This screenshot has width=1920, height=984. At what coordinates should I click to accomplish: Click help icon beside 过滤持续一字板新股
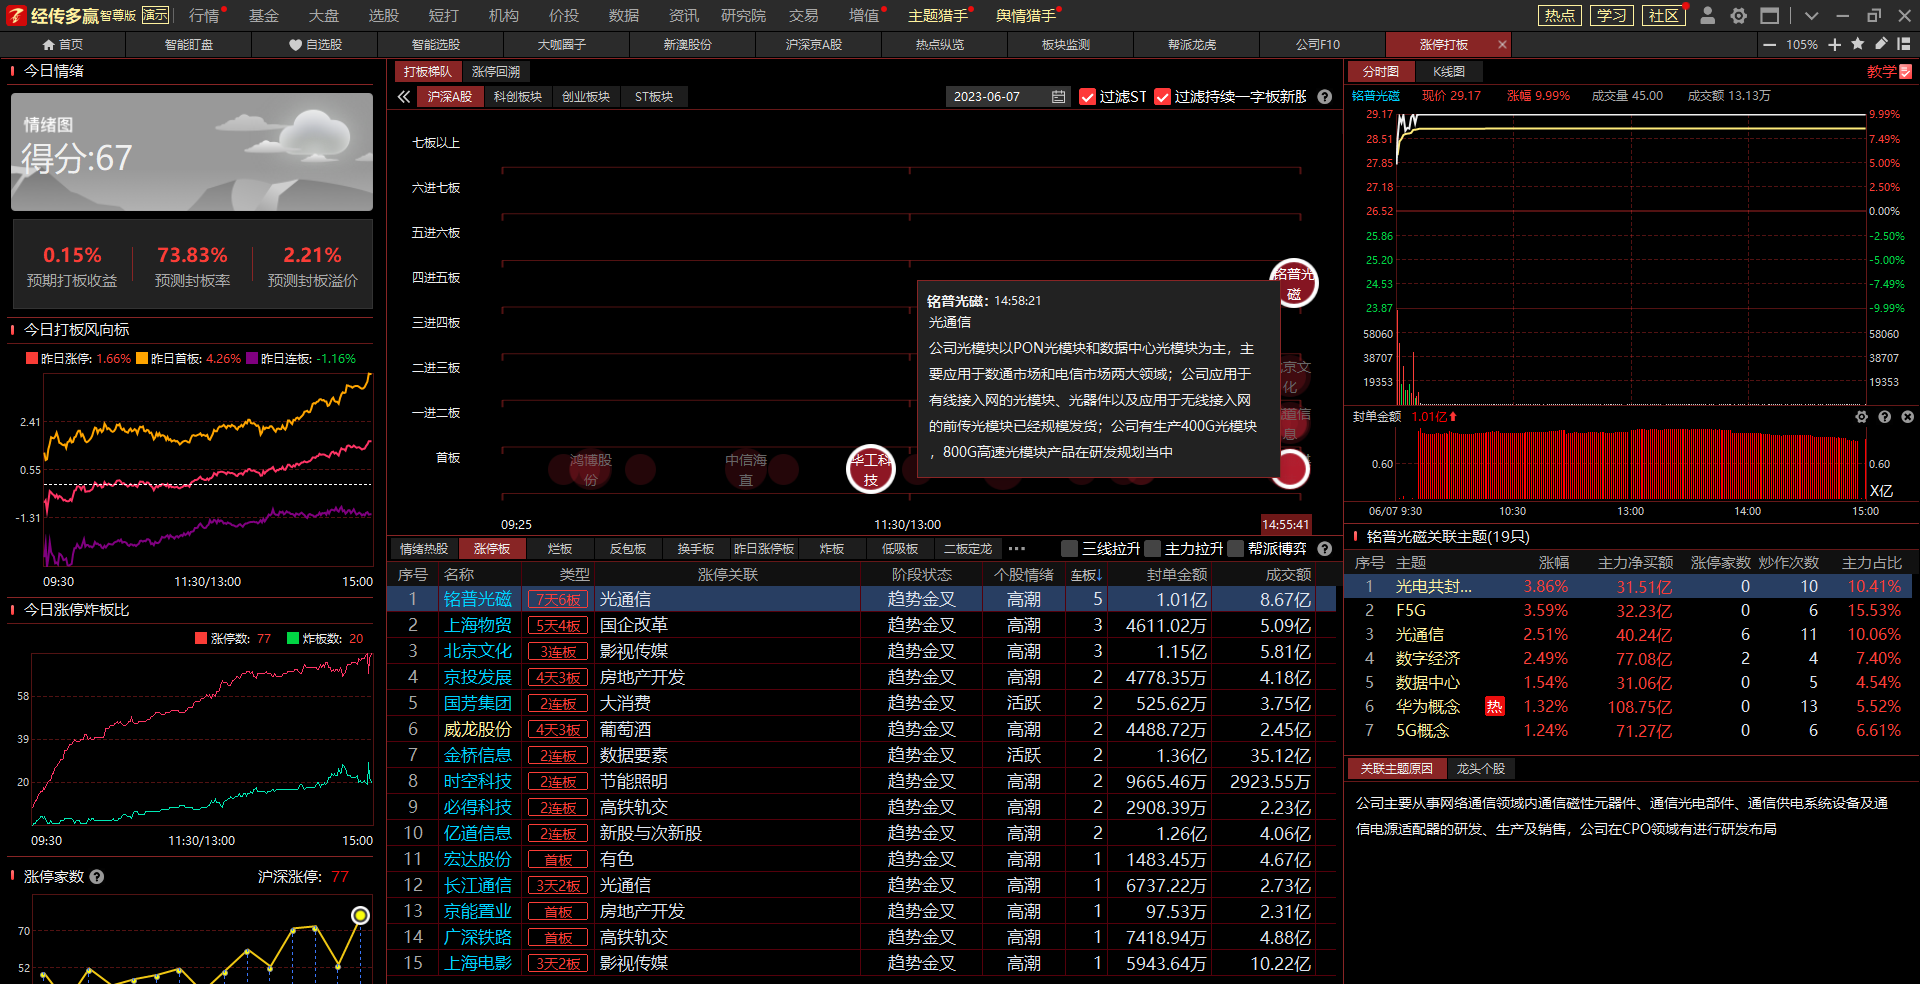[1325, 97]
